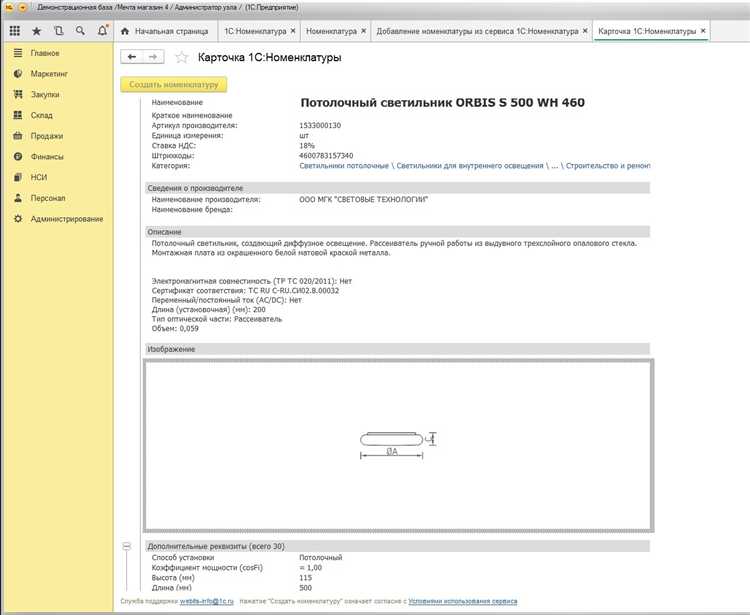Open the notifications bell icon
The height and width of the screenshot is (615, 750).
pos(102,31)
